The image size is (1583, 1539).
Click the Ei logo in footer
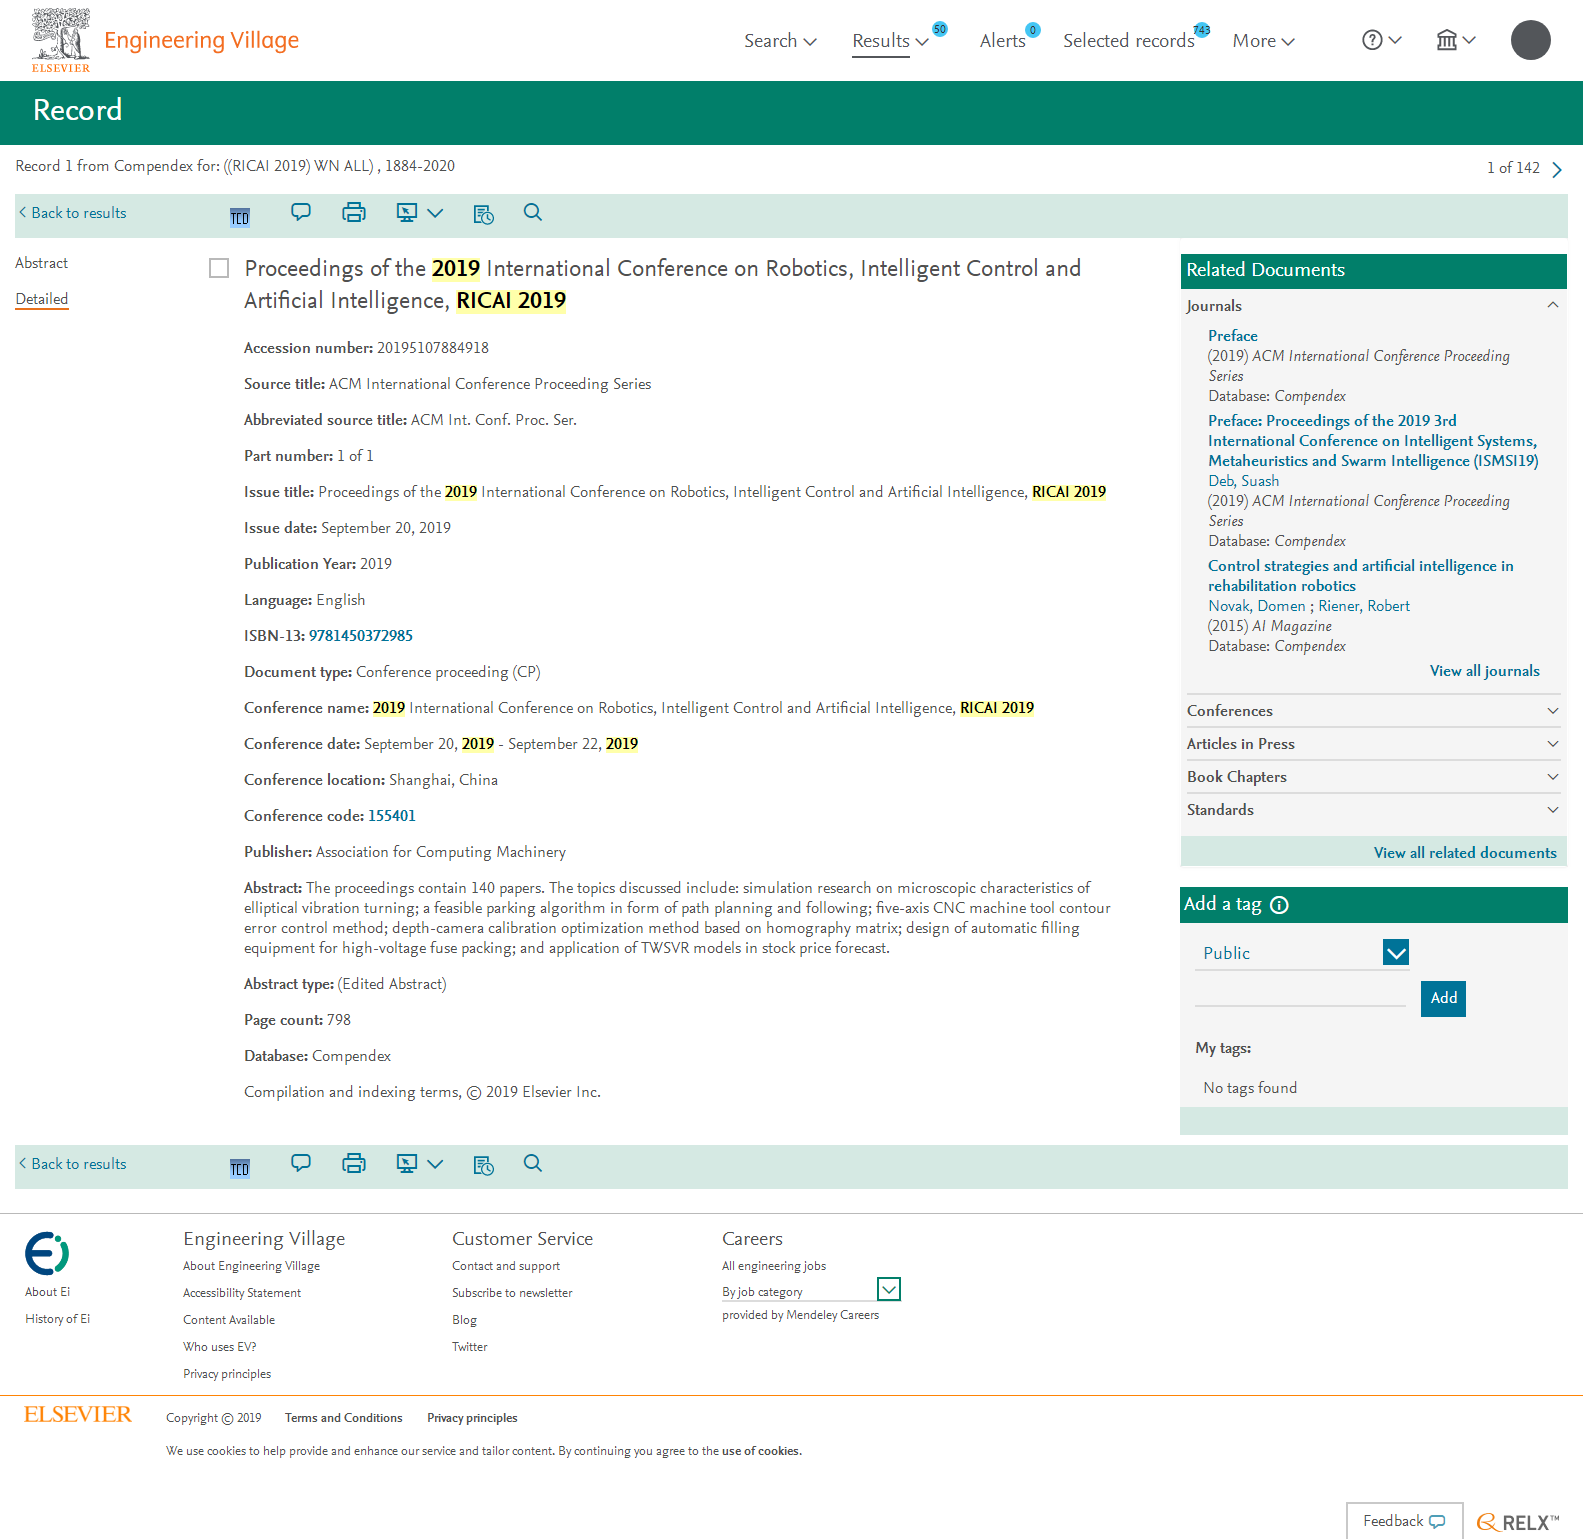point(47,1253)
